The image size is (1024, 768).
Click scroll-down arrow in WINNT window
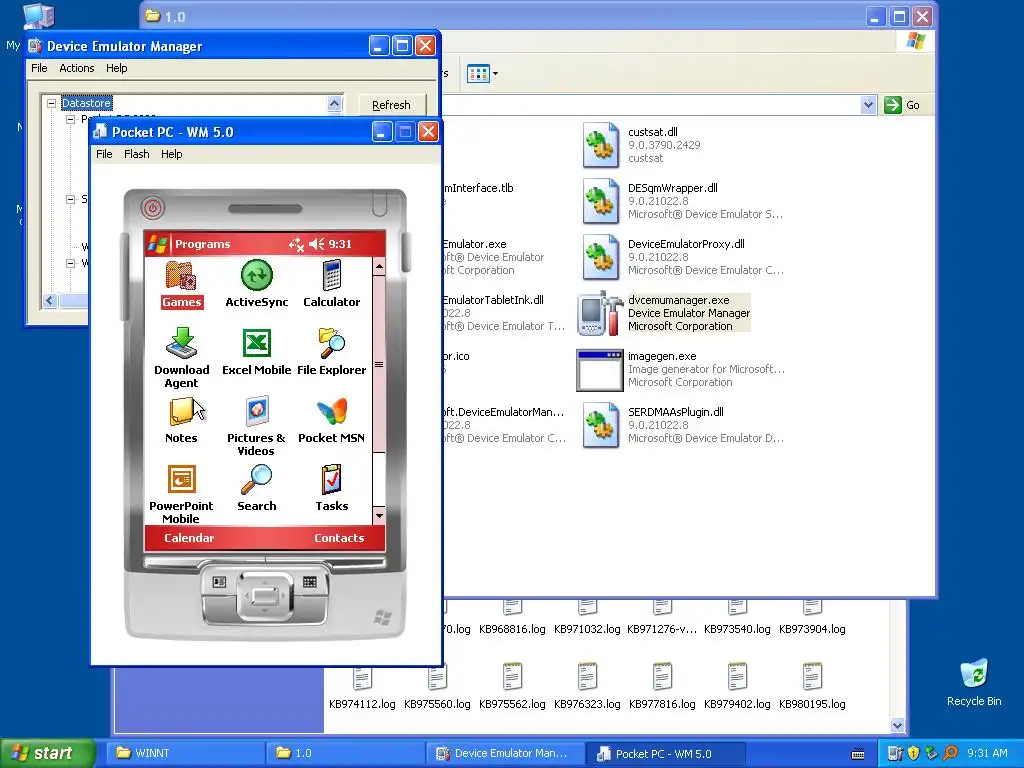(898, 725)
